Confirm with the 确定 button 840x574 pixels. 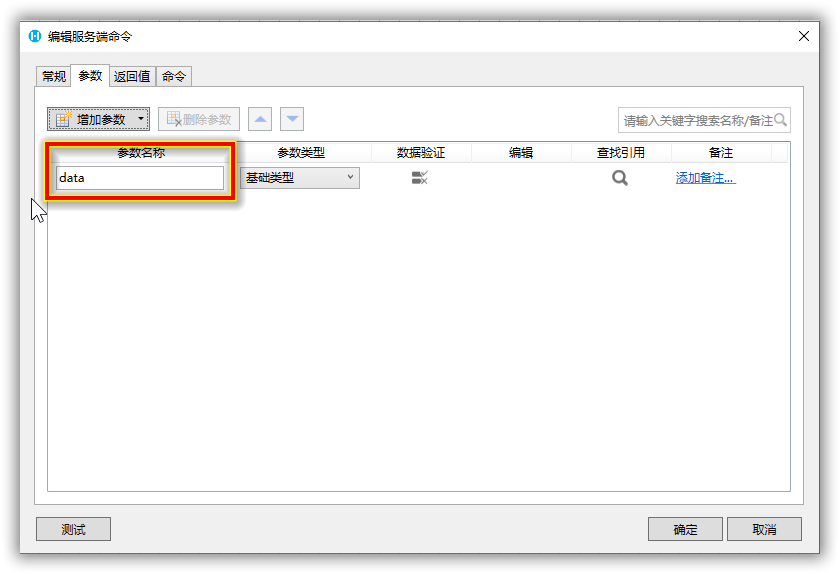[685, 529]
